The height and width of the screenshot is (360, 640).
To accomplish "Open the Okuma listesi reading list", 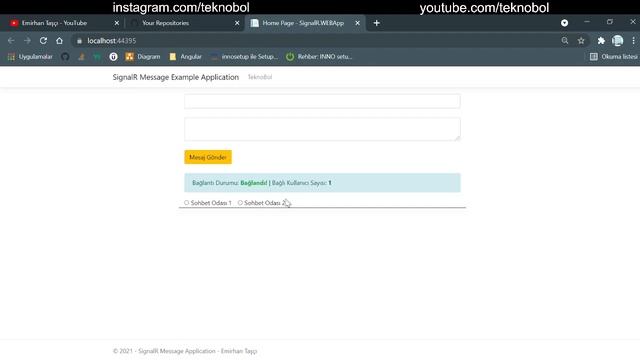I will click(613, 57).
